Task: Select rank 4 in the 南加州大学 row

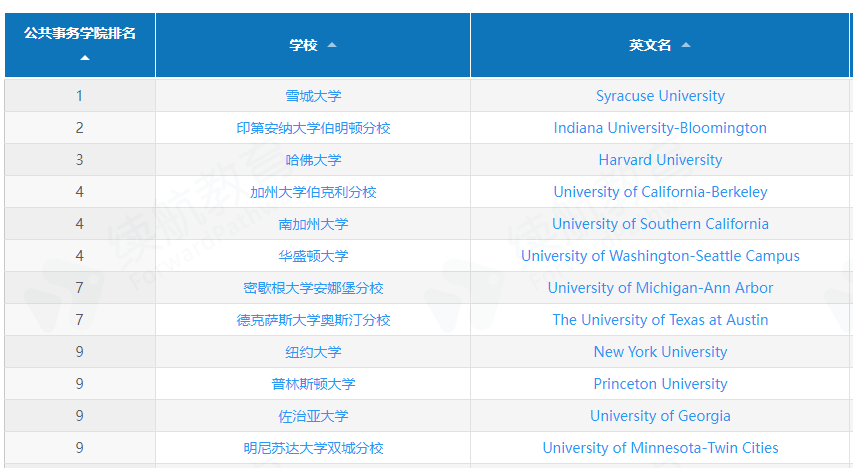Action: click(x=79, y=224)
